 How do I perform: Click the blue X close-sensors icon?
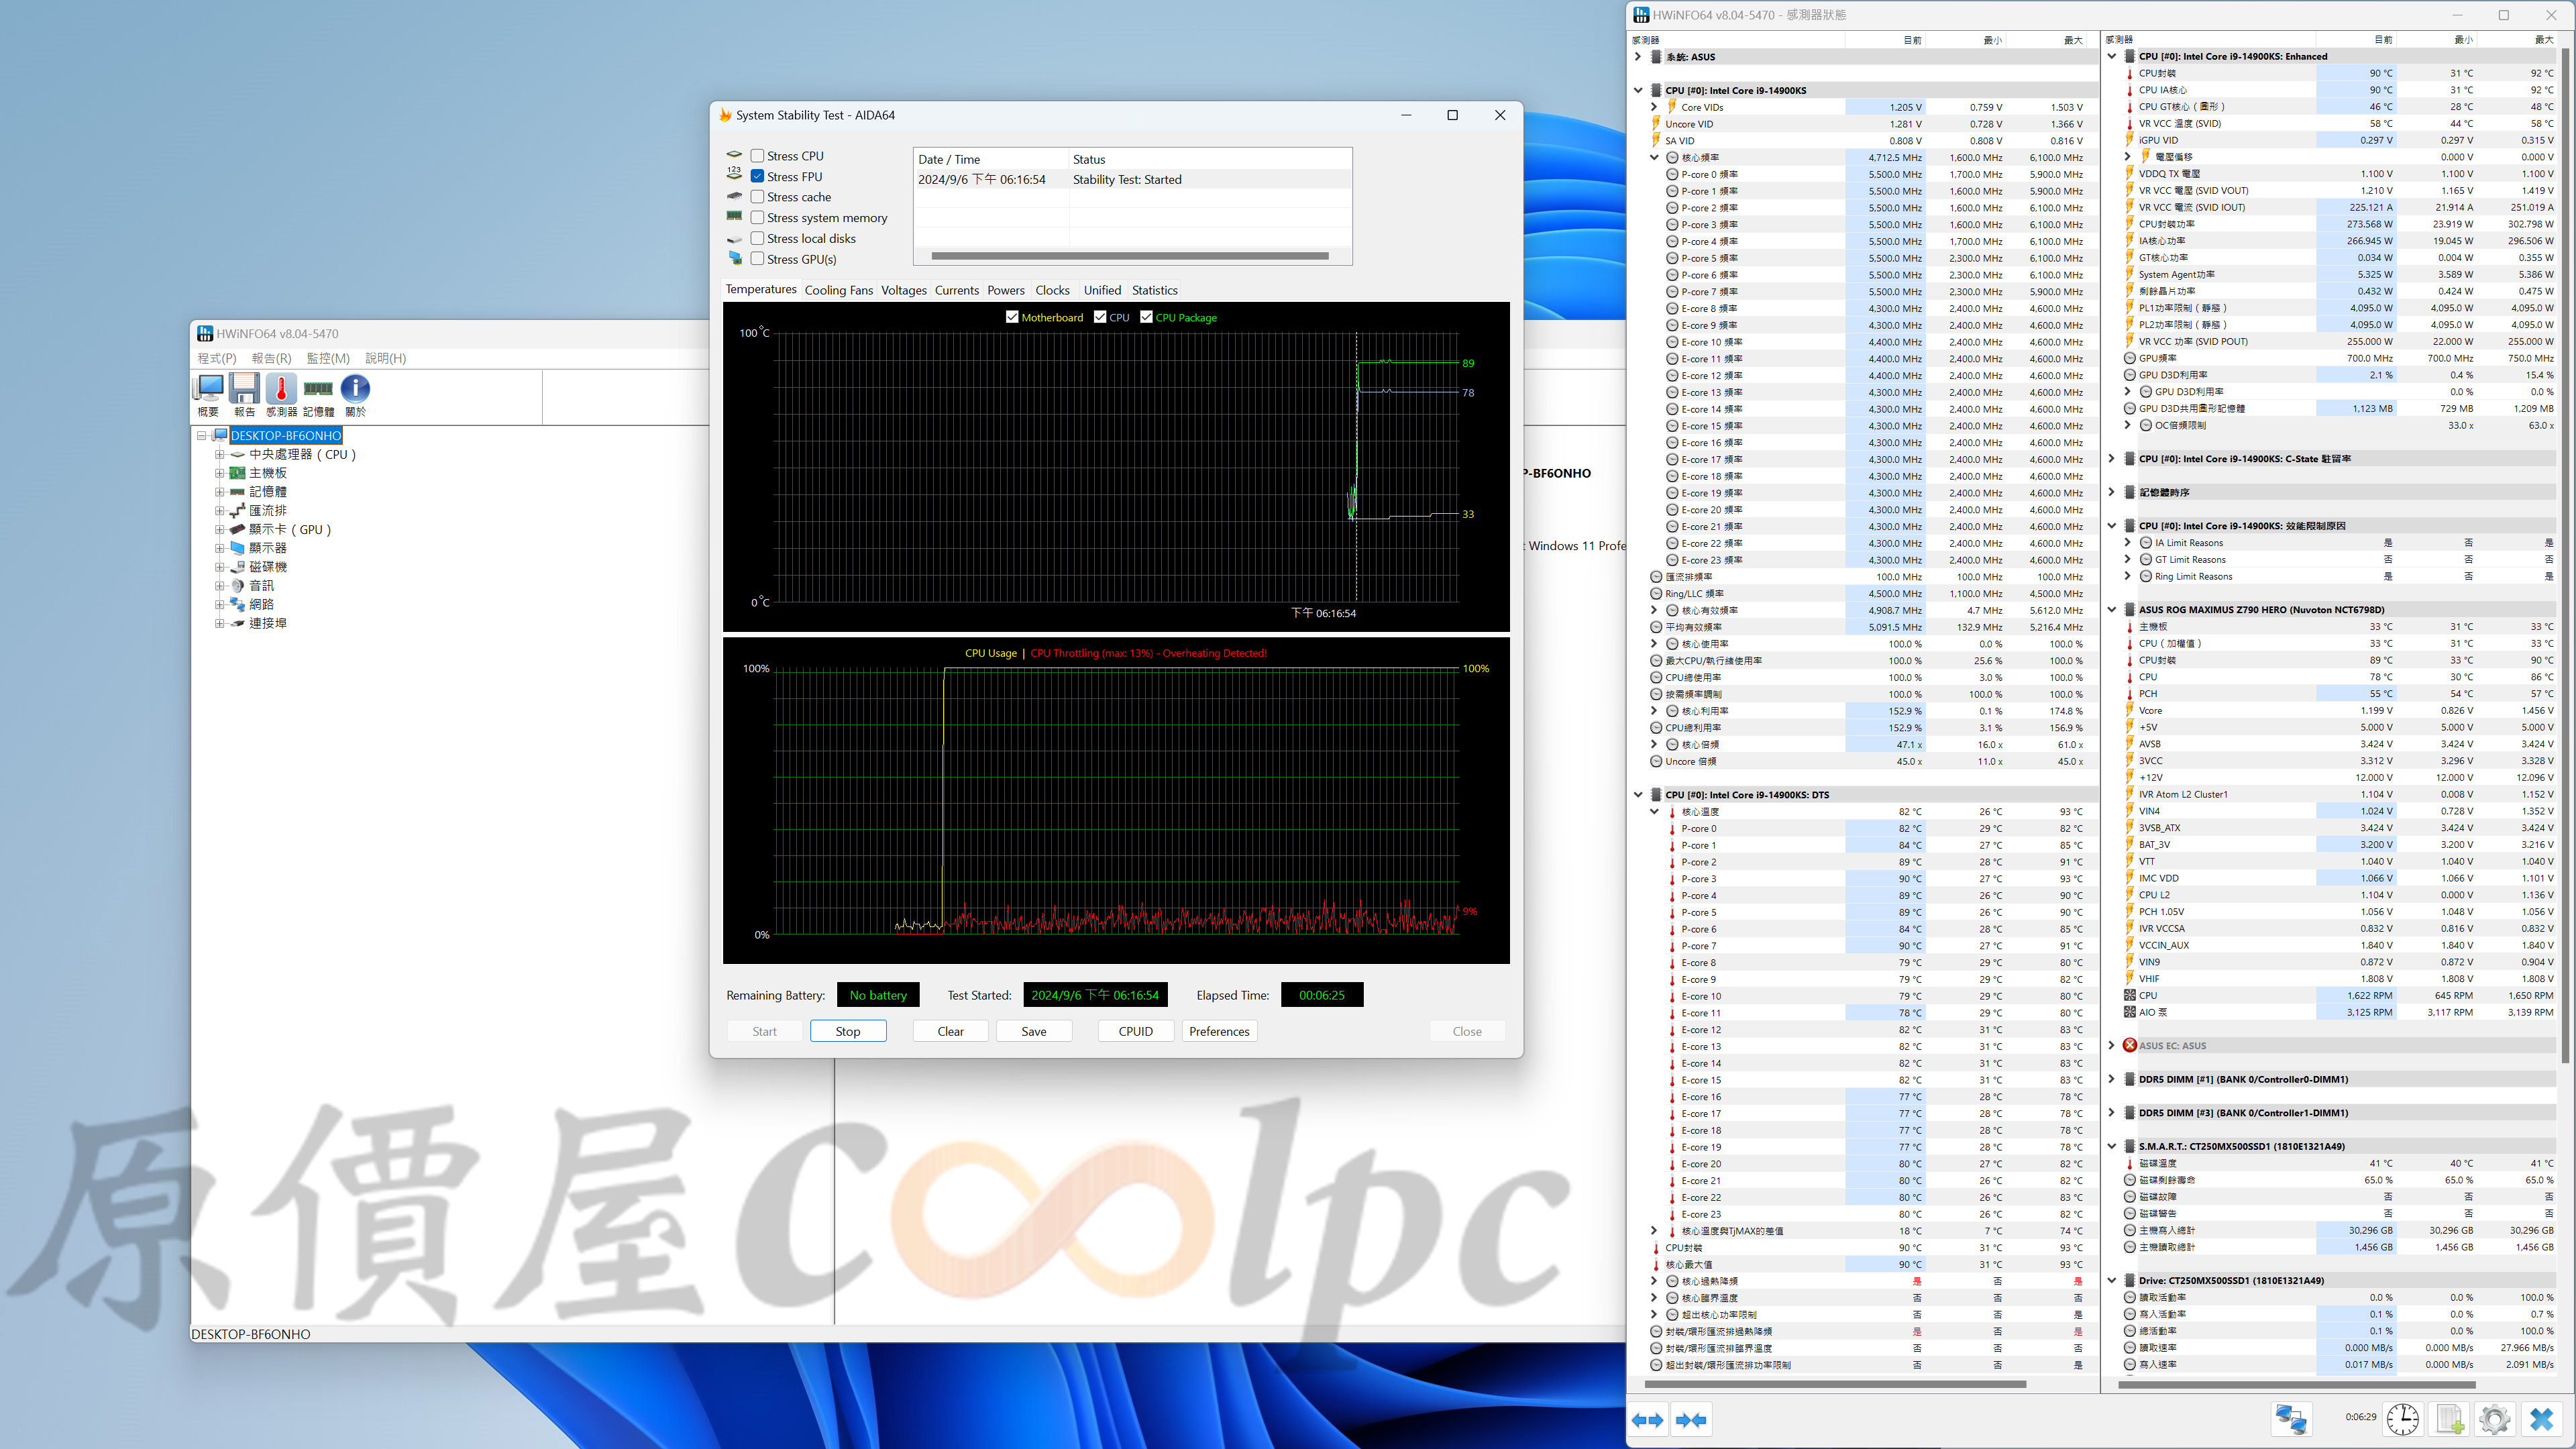[2541, 1419]
